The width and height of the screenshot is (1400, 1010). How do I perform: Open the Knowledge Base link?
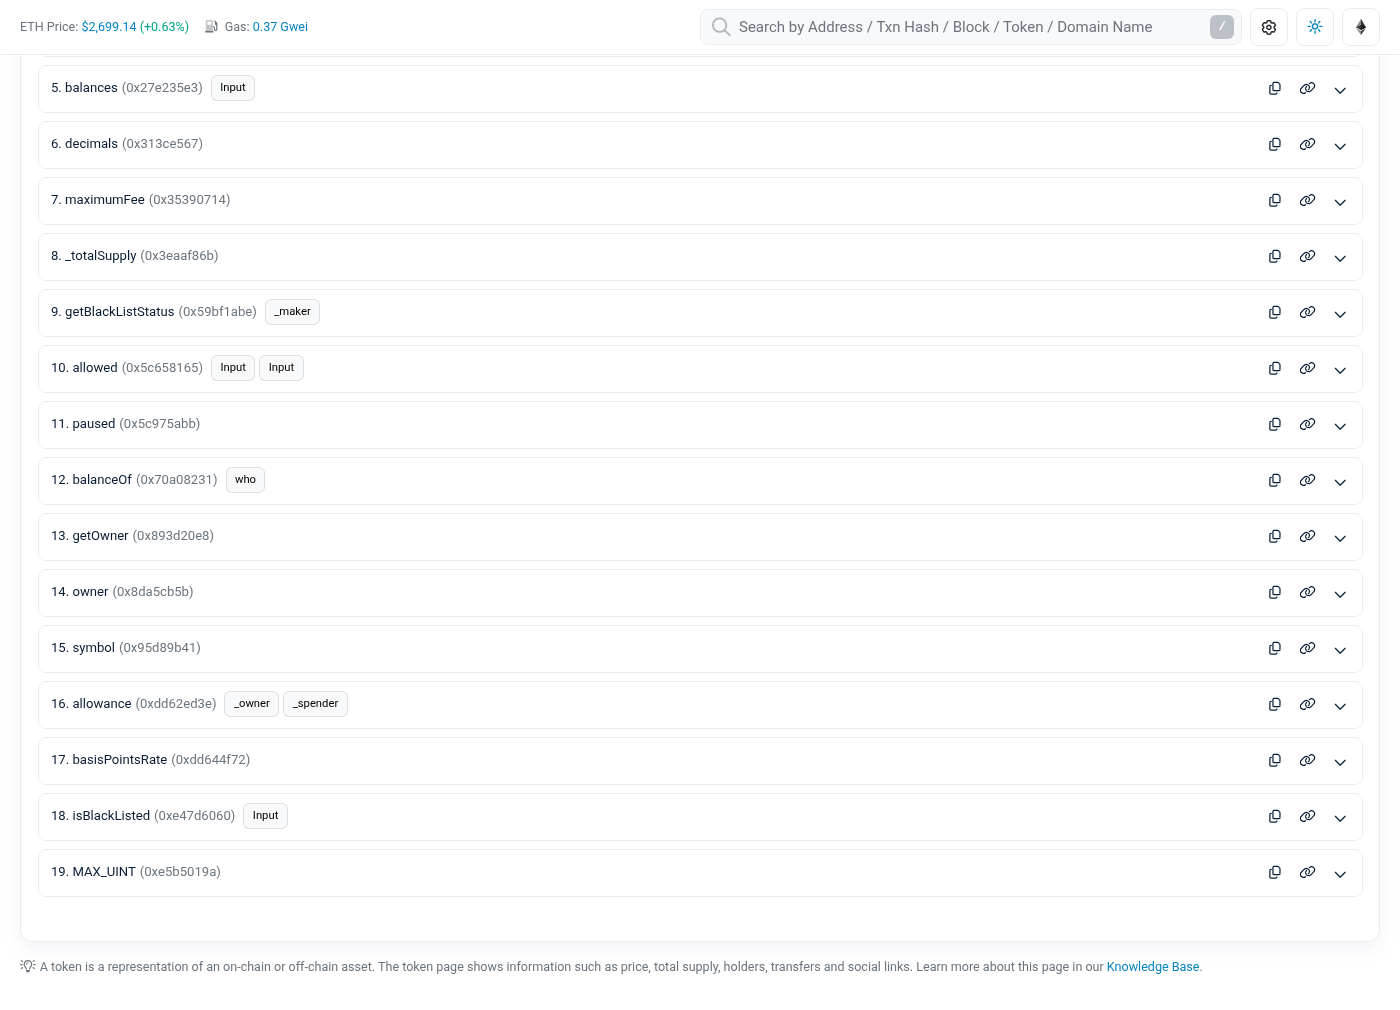(x=1153, y=967)
